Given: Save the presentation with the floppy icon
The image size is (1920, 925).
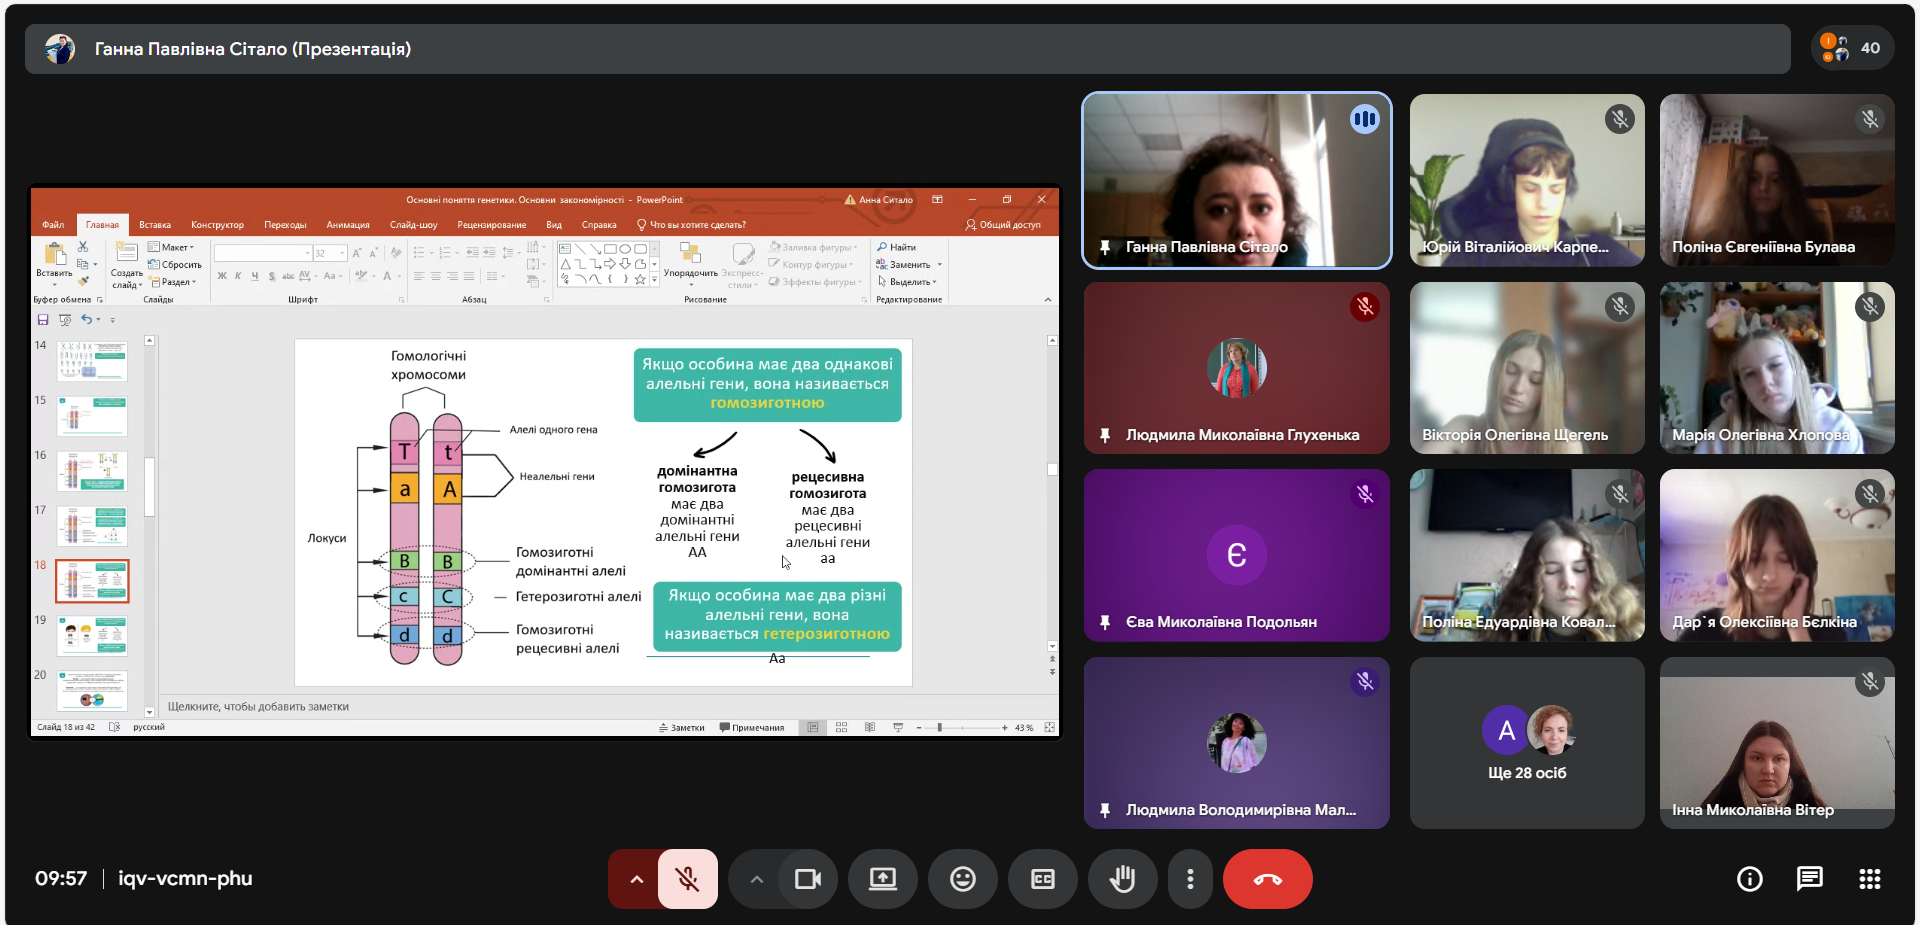Looking at the screenshot, I should point(43,320).
